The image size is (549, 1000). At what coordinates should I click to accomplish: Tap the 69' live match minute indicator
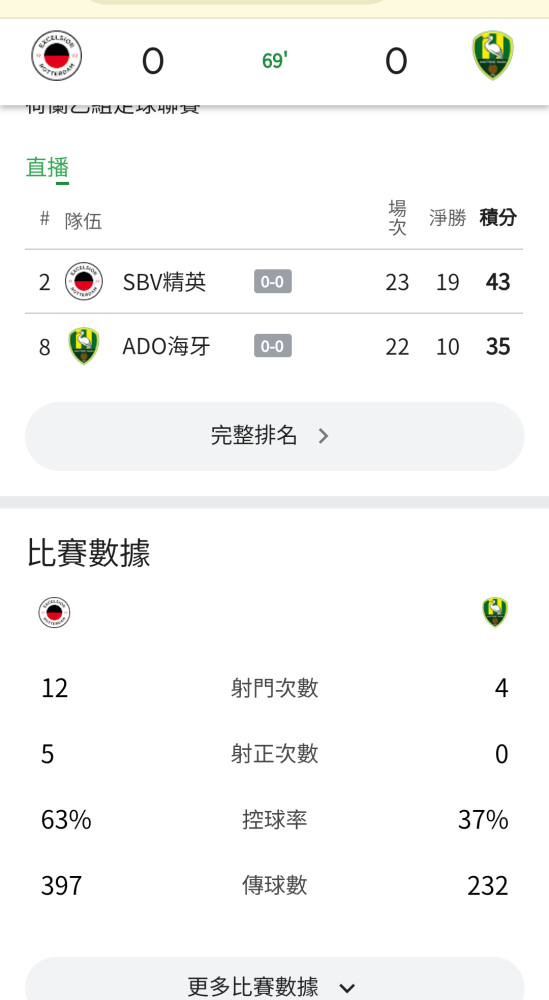[275, 61]
